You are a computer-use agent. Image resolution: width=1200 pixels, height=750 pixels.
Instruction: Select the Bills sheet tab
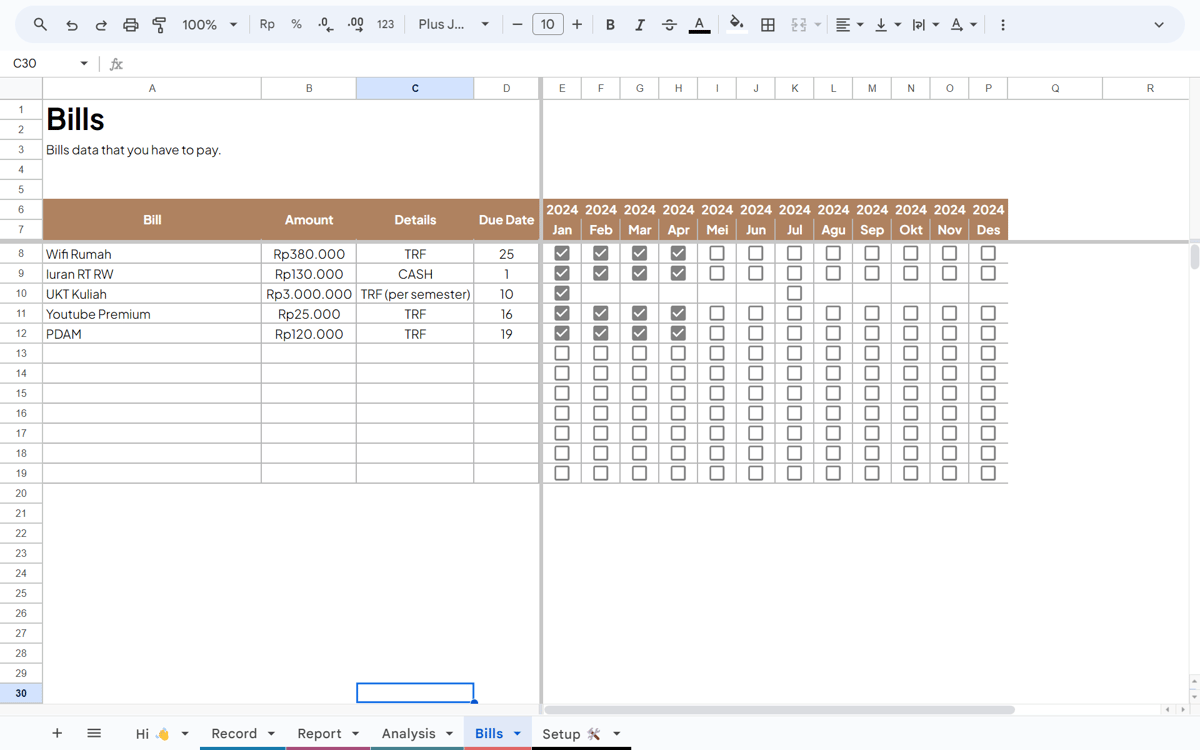pyautogui.click(x=489, y=733)
